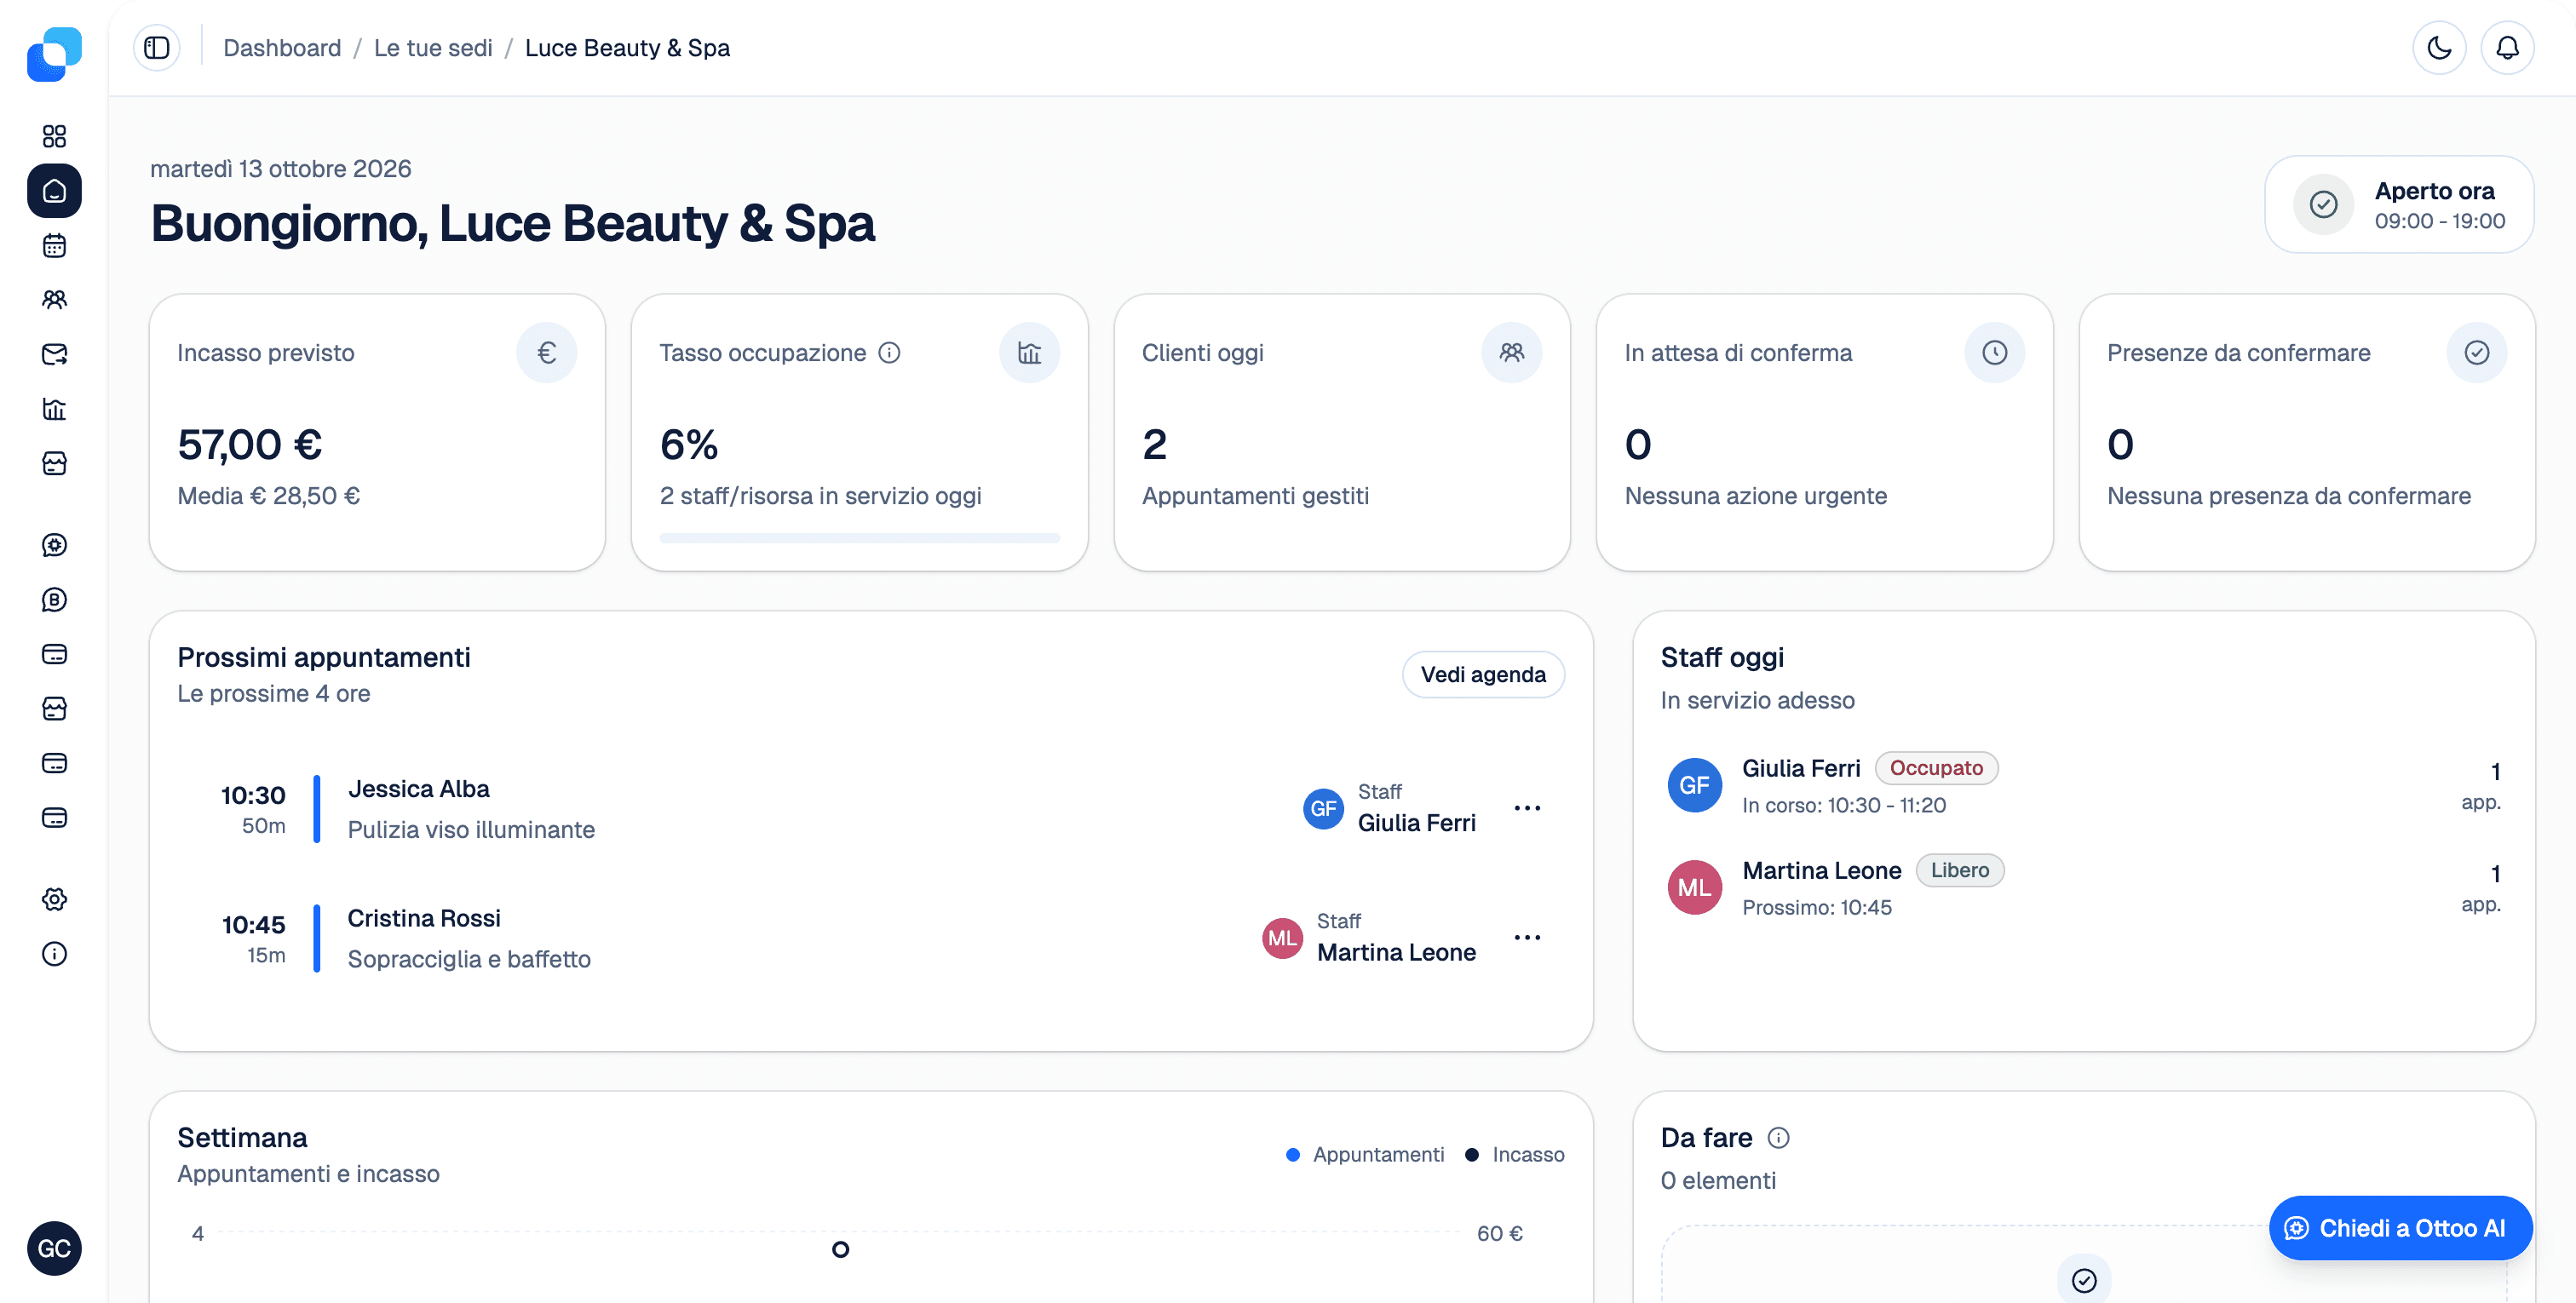Click the info icon next to Da fare
The height and width of the screenshot is (1303, 2576).
pyautogui.click(x=1778, y=1138)
